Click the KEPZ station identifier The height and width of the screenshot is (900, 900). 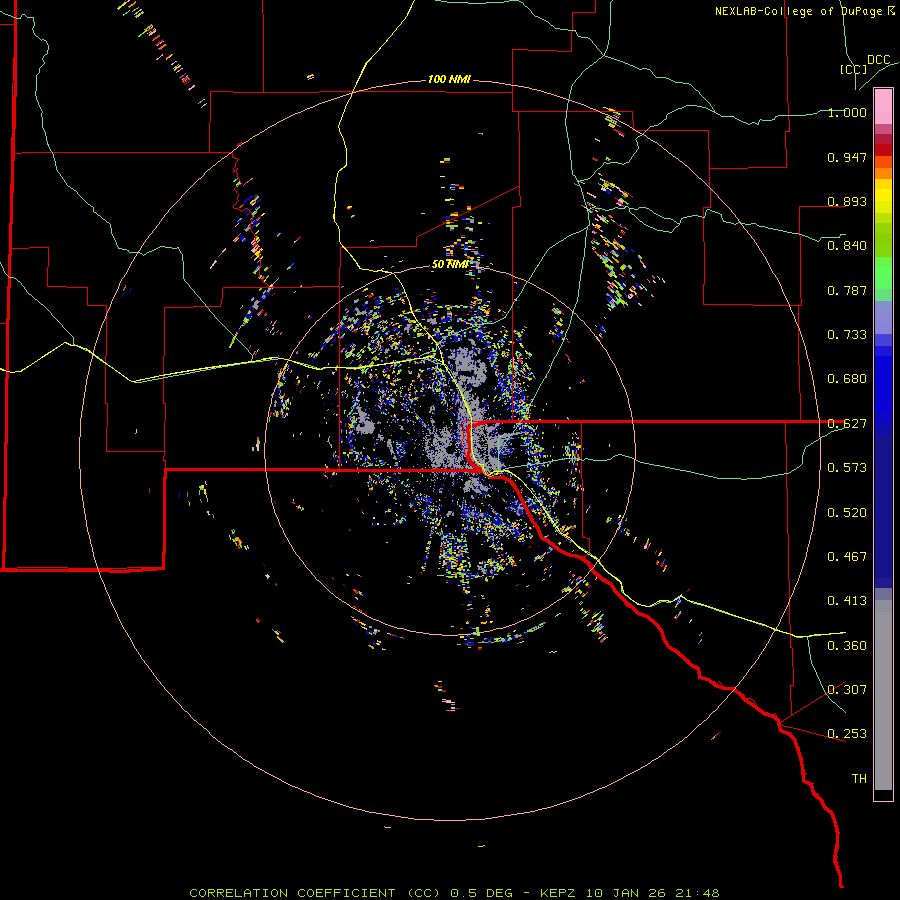pos(559,893)
